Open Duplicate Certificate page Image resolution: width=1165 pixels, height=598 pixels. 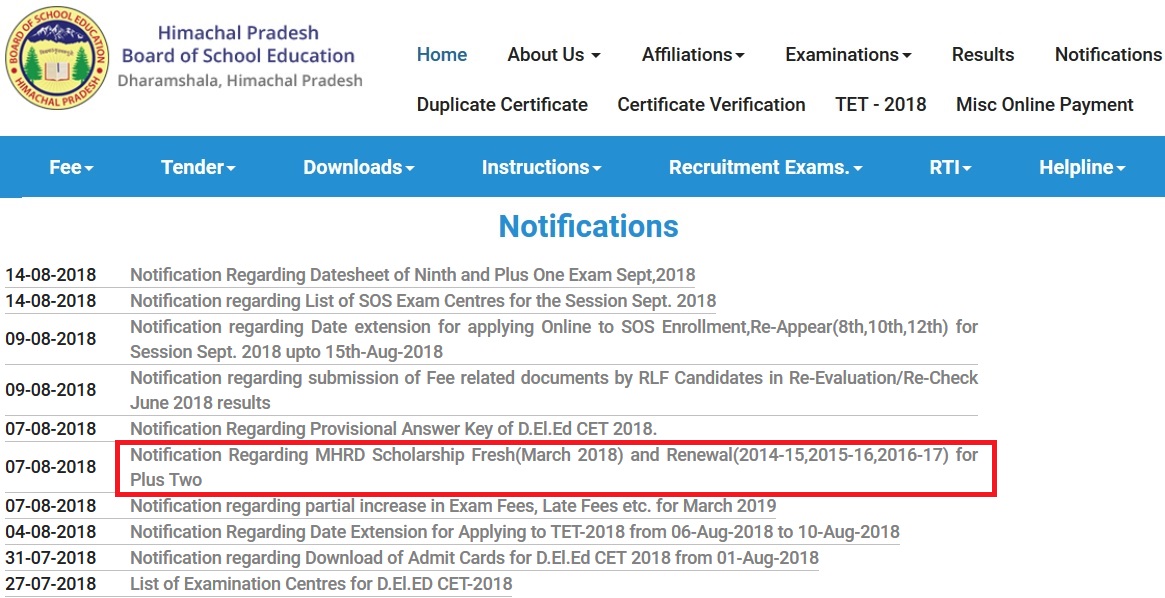pos(502,105)
